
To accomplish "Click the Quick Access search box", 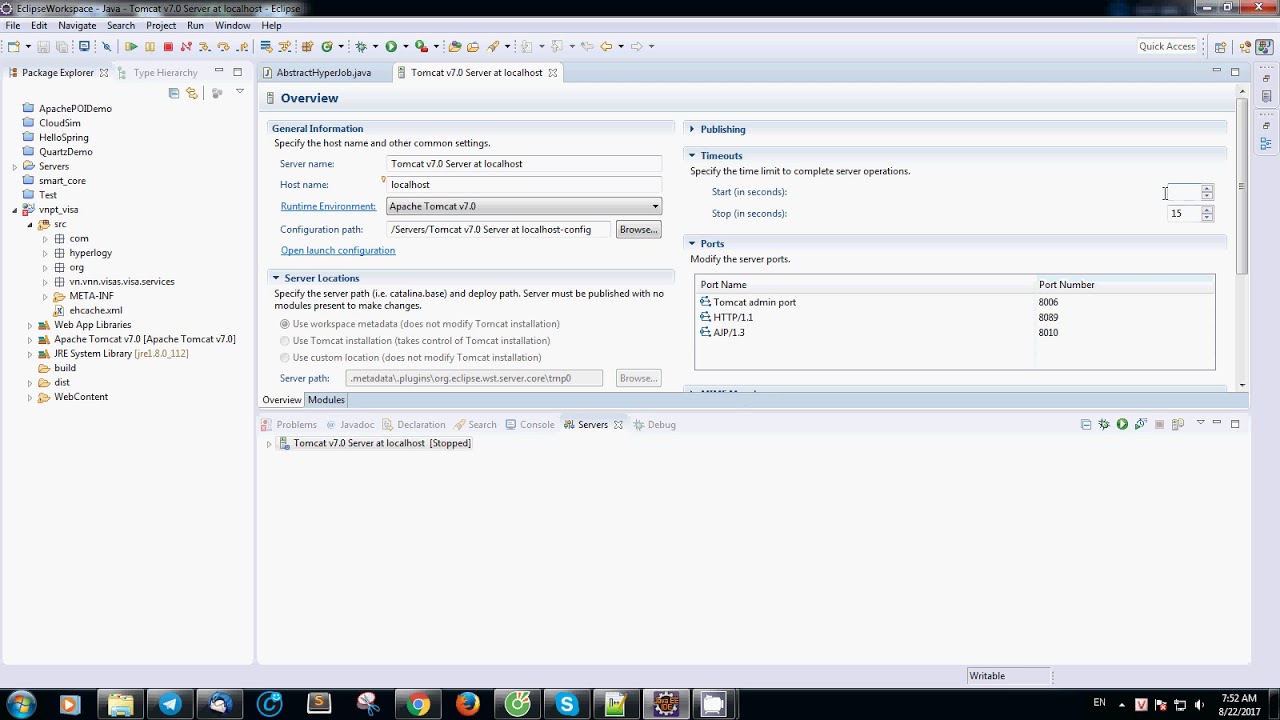I will pos(1167,47).
